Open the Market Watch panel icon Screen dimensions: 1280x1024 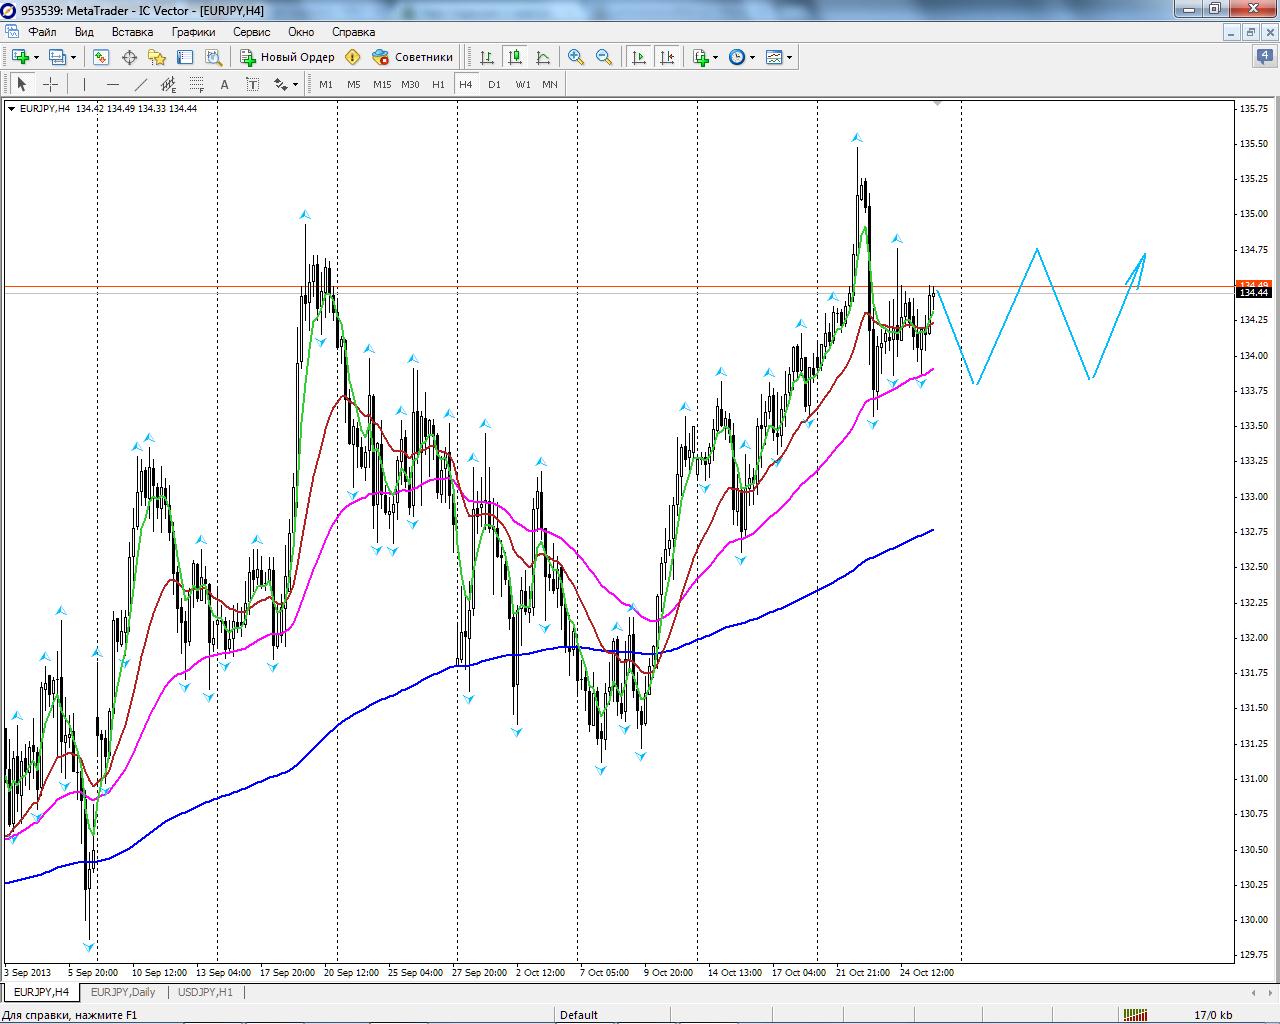pos(101,57)
